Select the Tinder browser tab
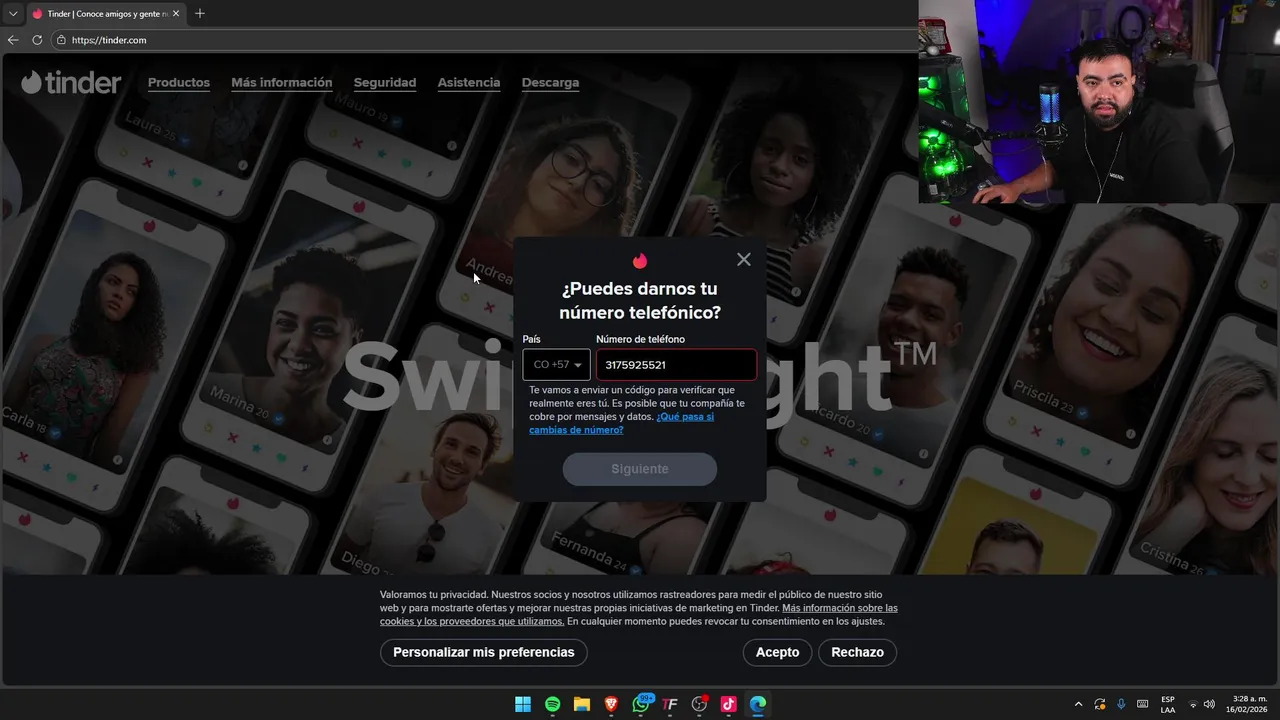Screen dimensions: 1280x720 (x=106, y=14)
